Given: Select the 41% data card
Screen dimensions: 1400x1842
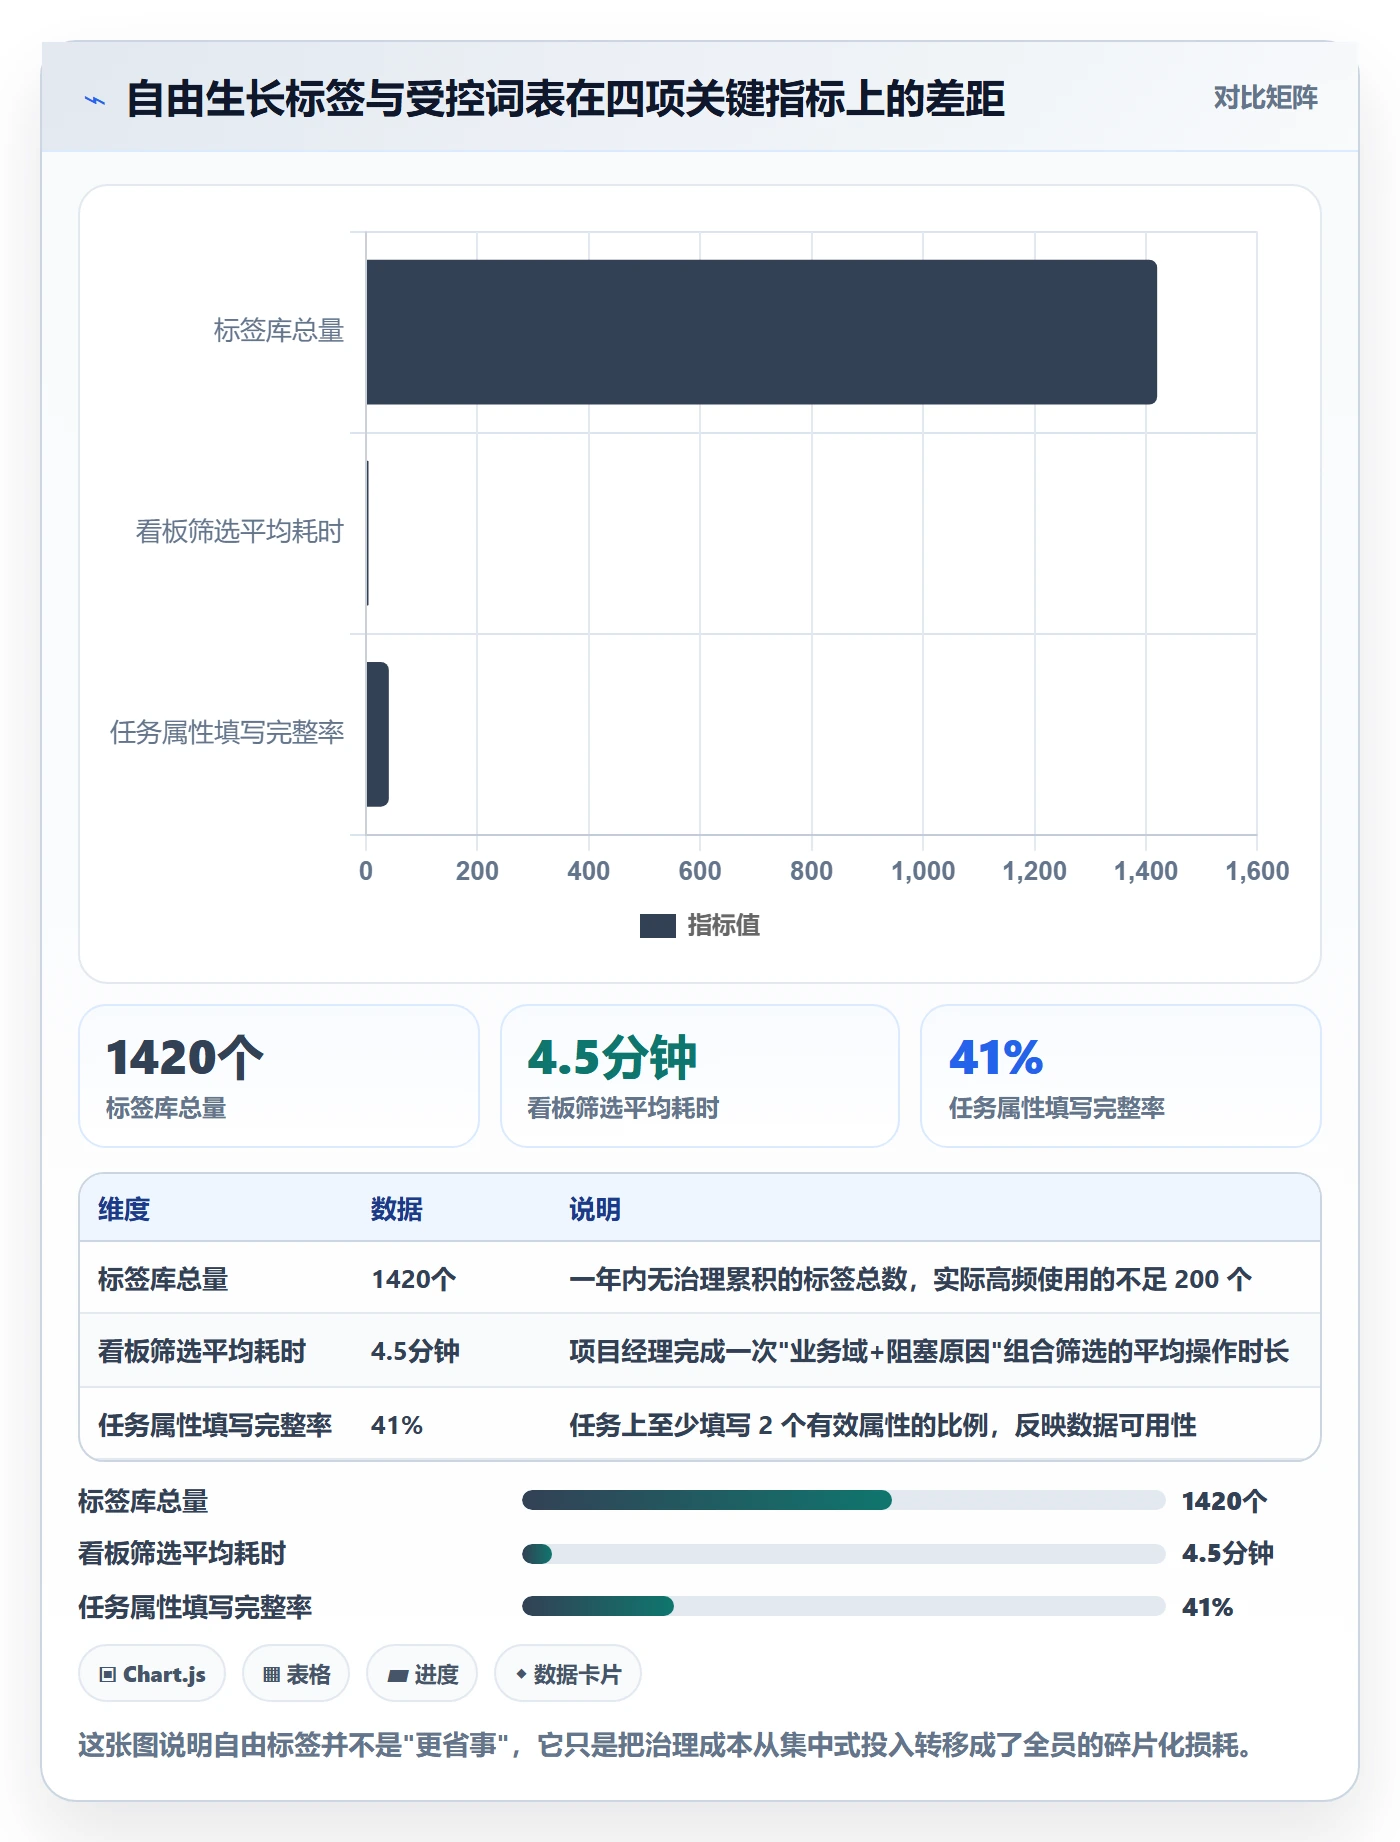Looking at the screenshot, I should (1120, 1076).
